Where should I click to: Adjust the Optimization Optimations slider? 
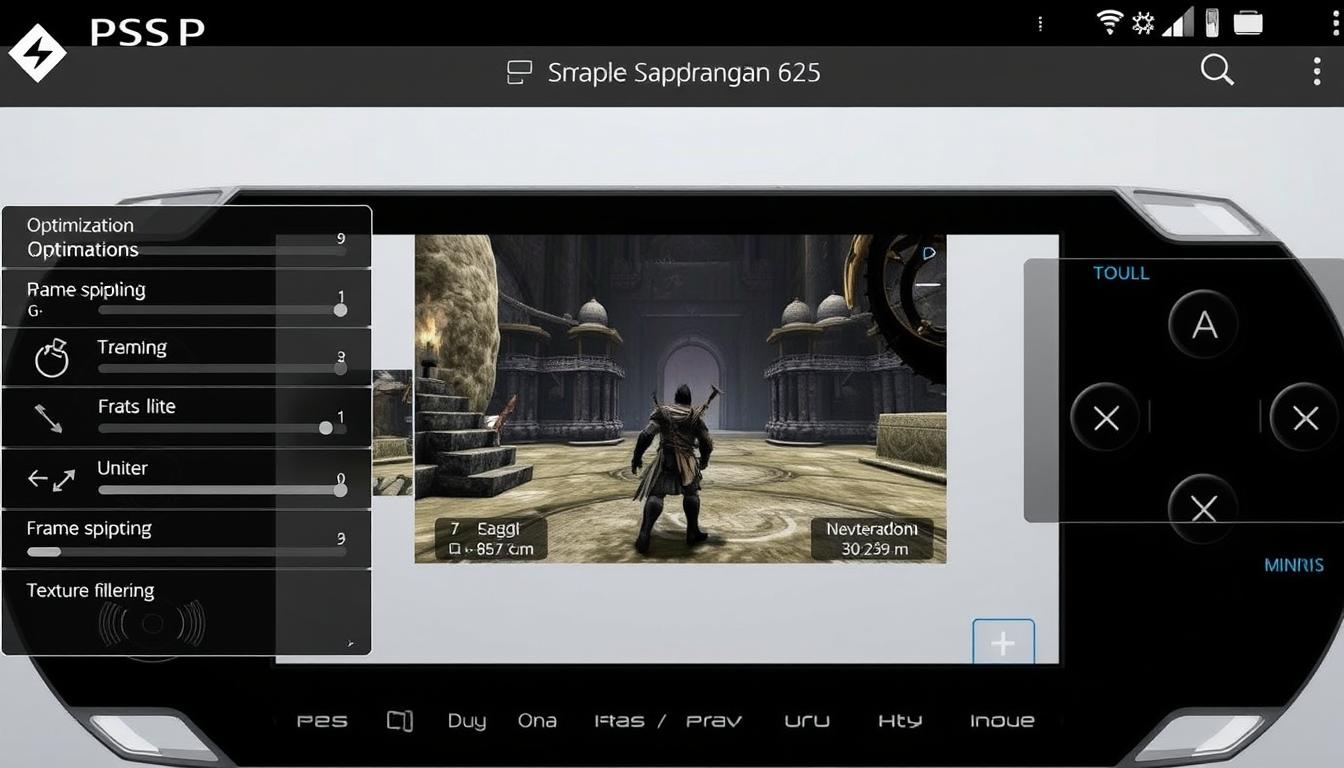click(186, 250)
